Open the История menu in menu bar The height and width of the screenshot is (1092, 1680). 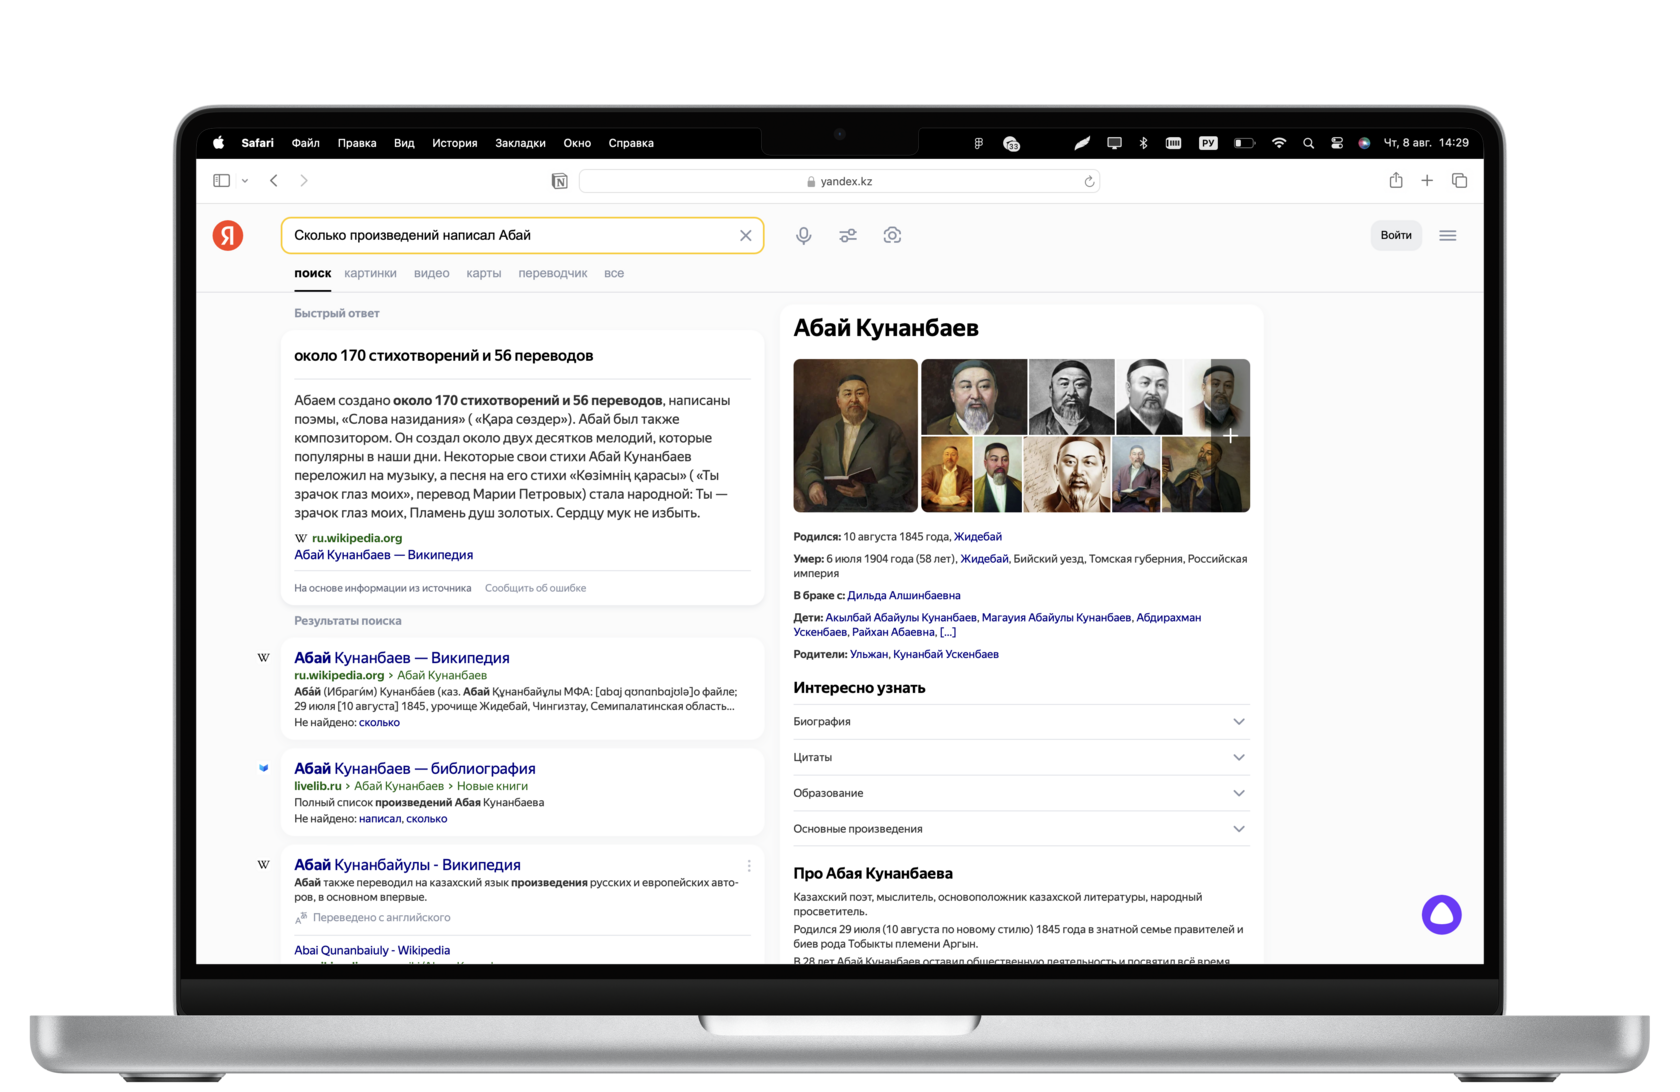tap(454, 143)
